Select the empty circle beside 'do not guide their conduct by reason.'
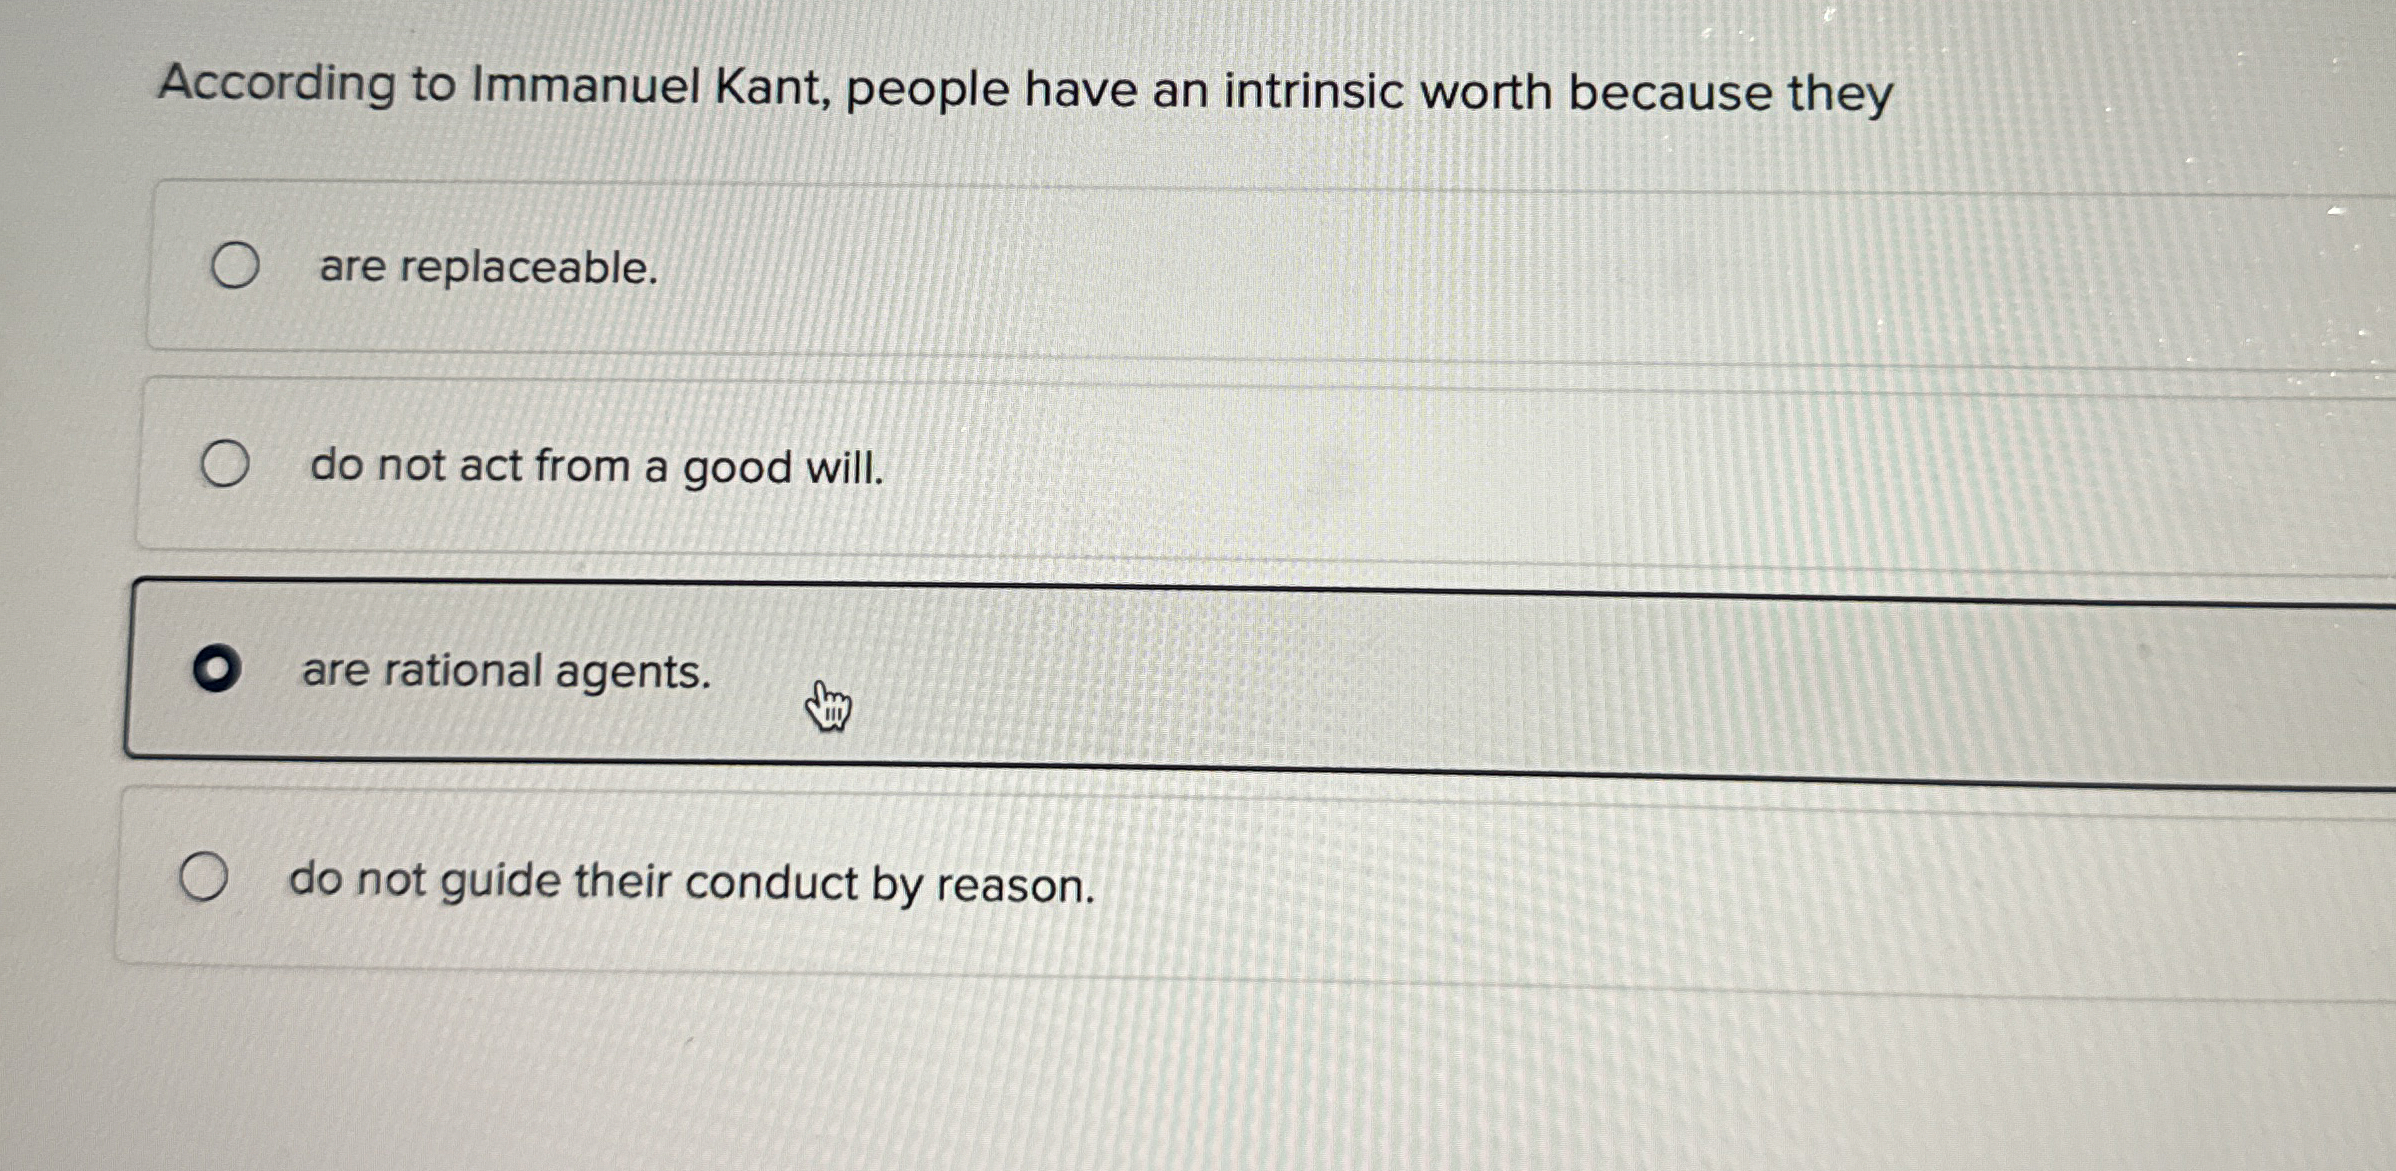 click(x=205, y=877)
